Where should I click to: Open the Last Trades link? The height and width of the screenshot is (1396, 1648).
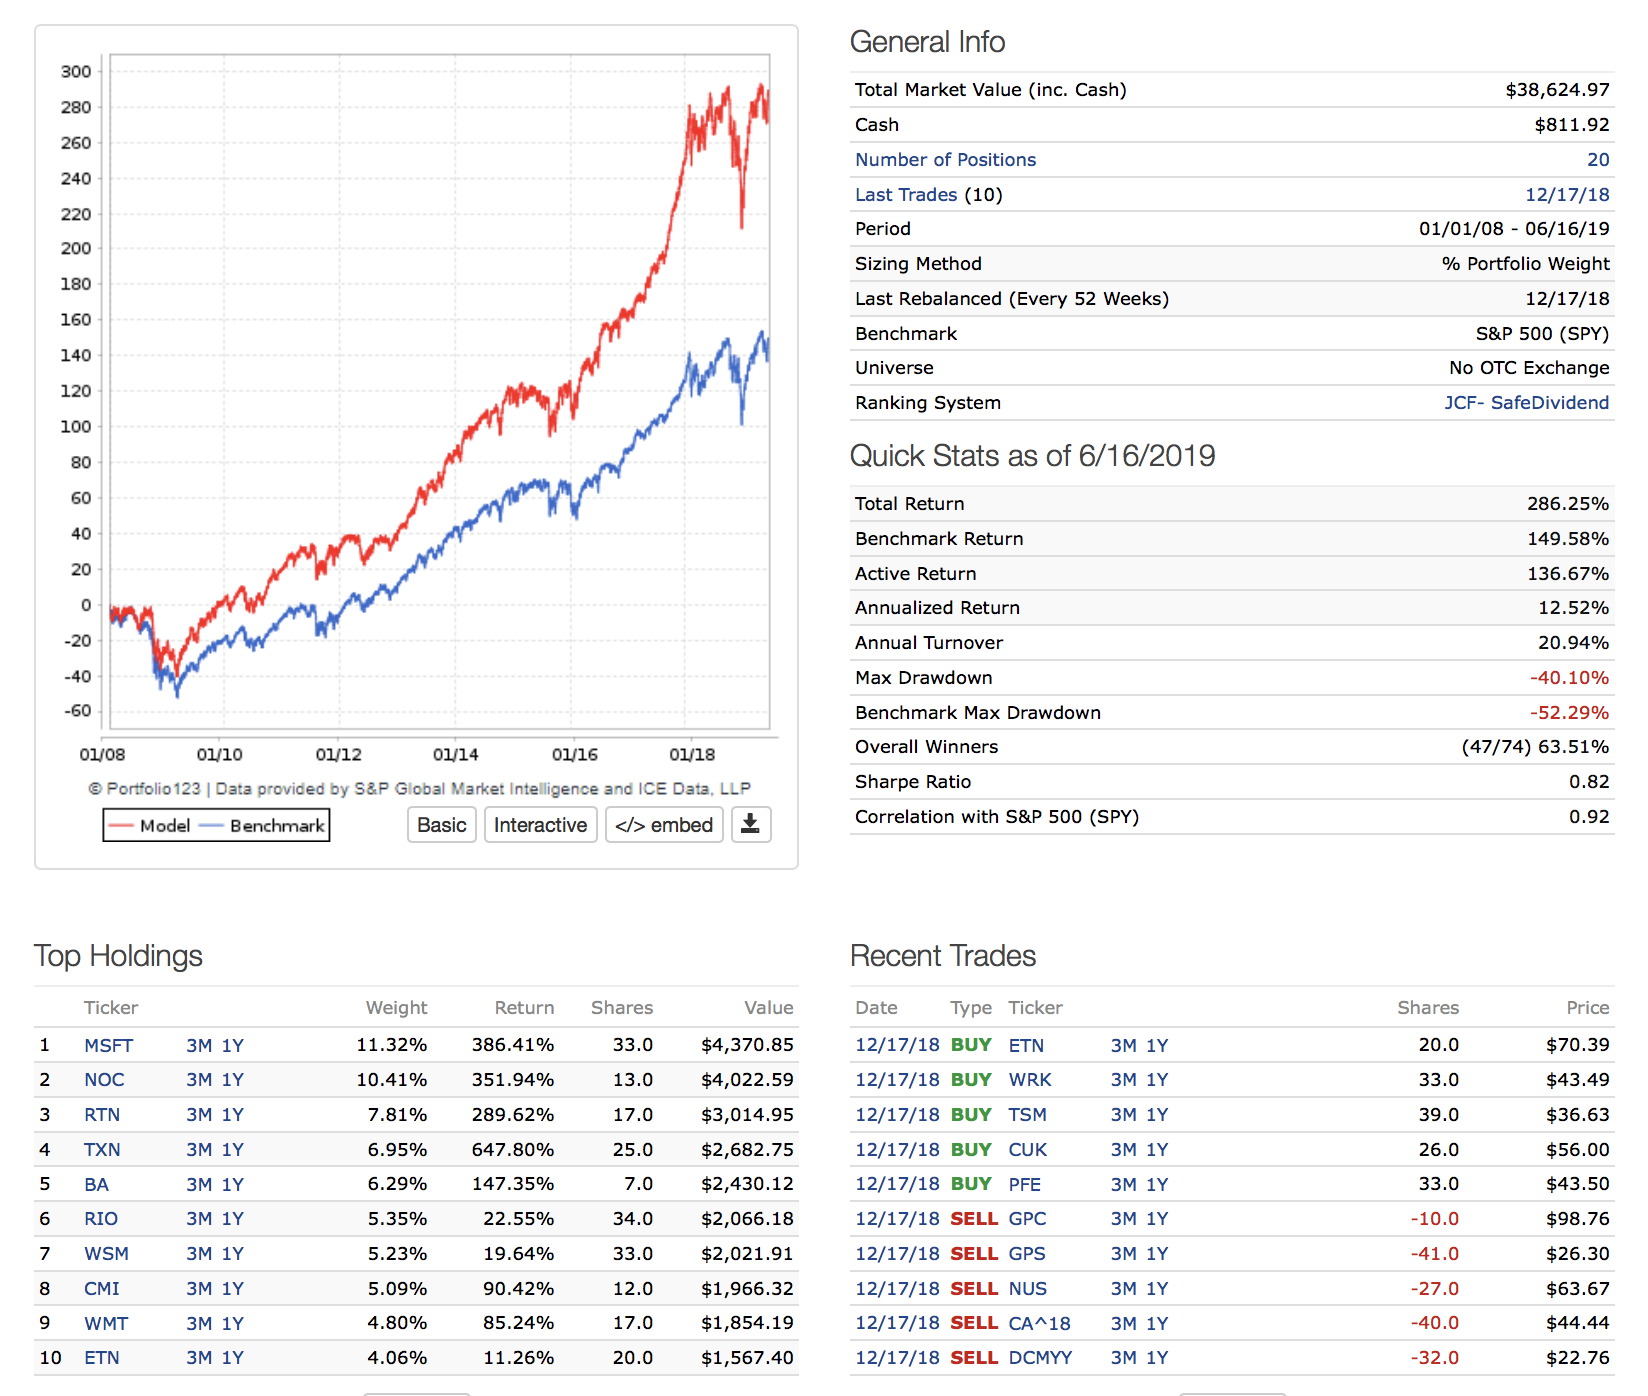[906, 195]
